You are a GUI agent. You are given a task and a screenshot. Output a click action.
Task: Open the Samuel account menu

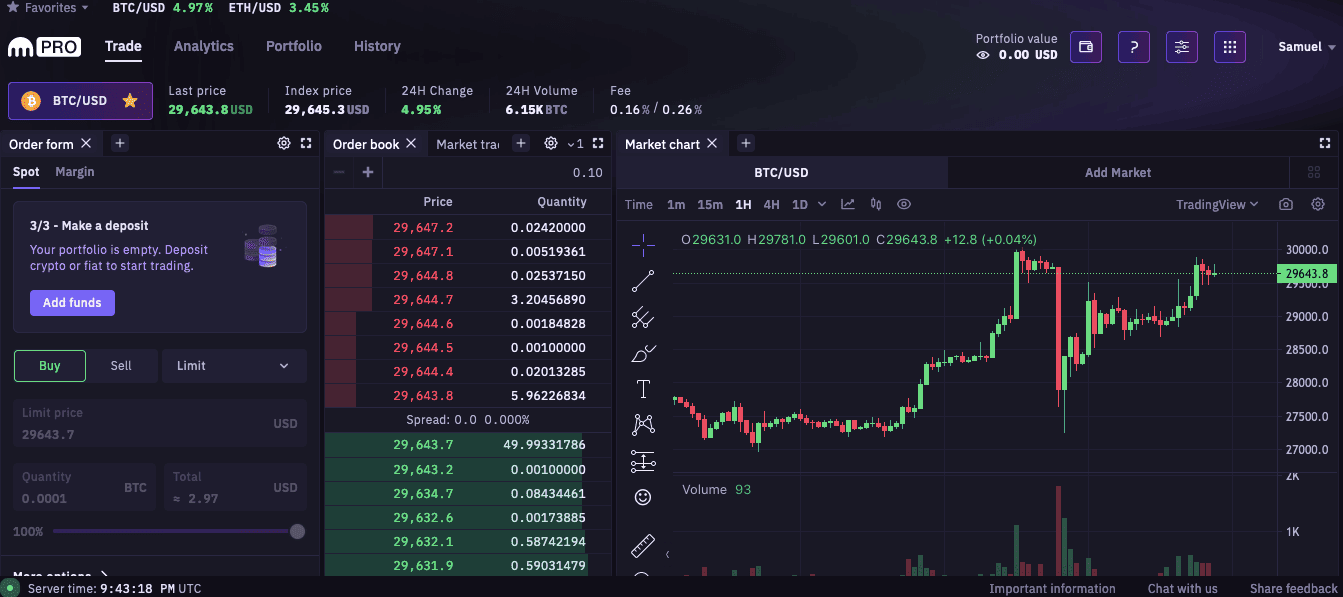[x=1307, y=47]
